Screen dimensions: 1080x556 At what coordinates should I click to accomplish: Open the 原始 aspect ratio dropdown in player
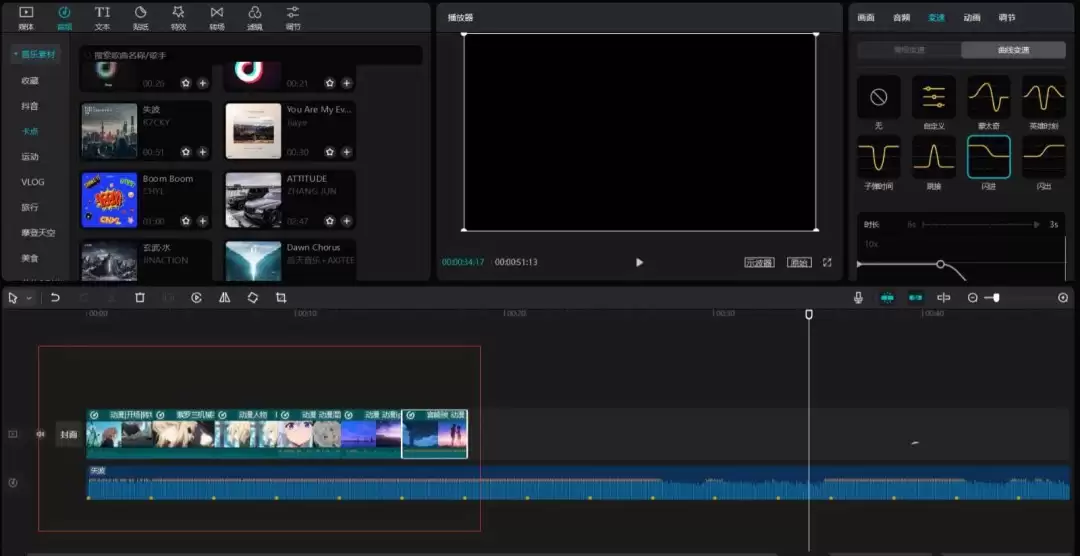[x=799, y=263]
